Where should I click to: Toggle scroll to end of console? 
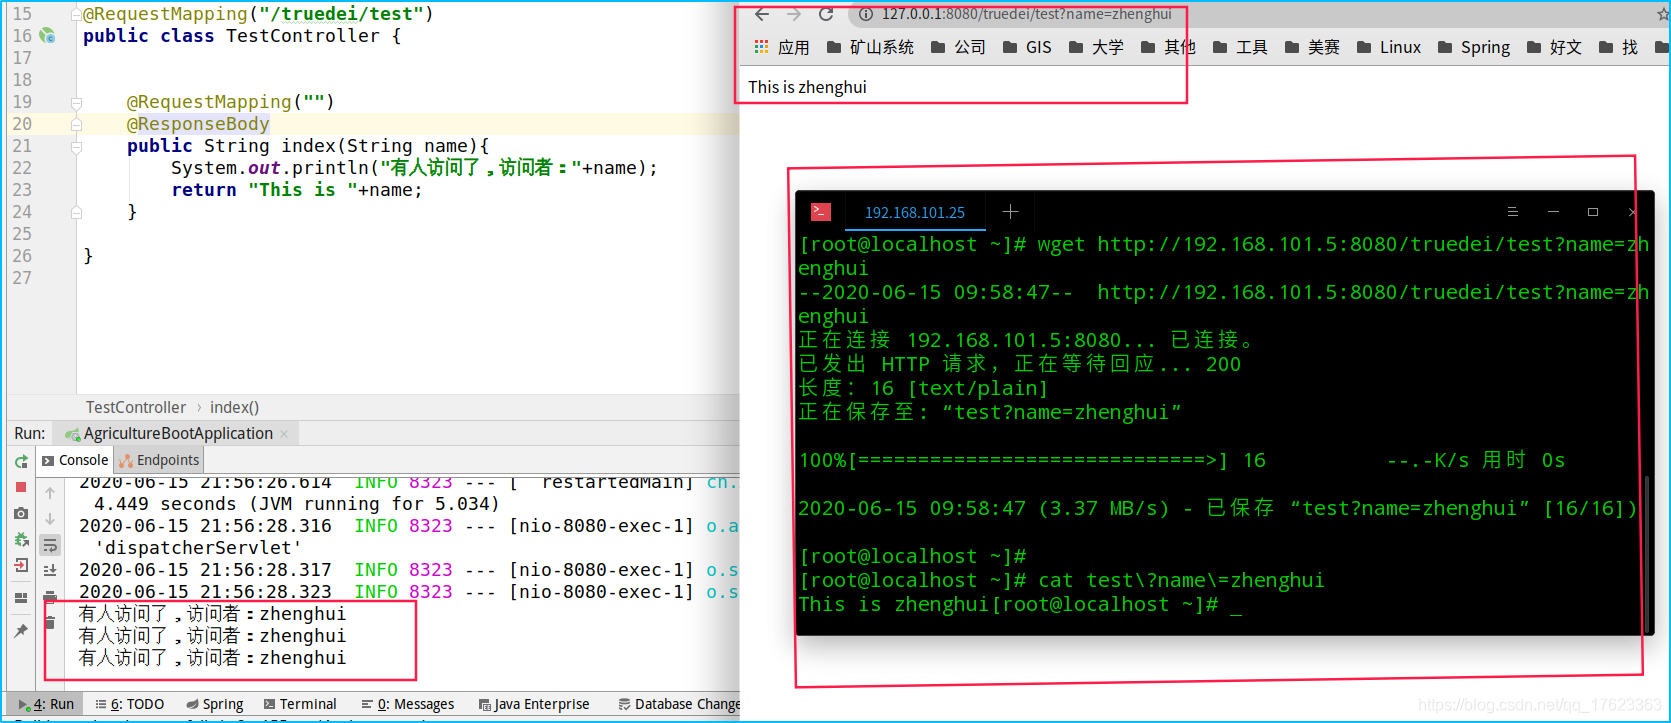point(50,571)
